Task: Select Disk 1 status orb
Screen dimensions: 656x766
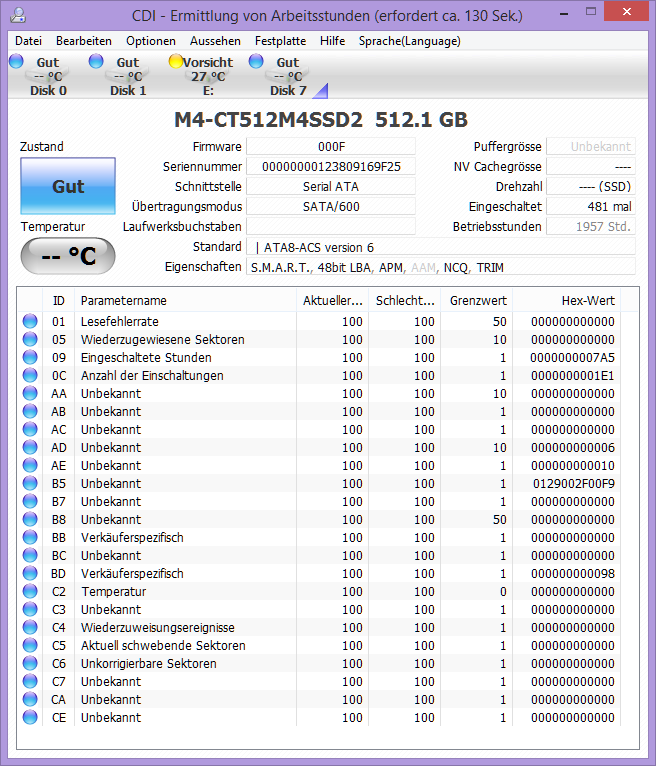Action: pos(96,61)
